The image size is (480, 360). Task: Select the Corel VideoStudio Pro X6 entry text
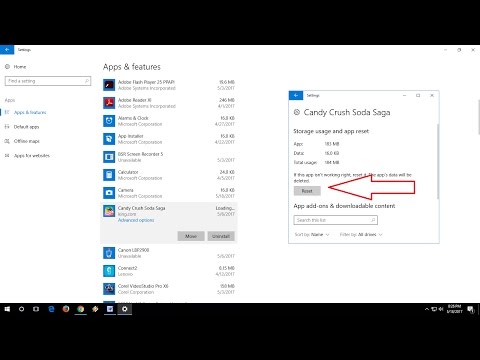coord(143,286)
